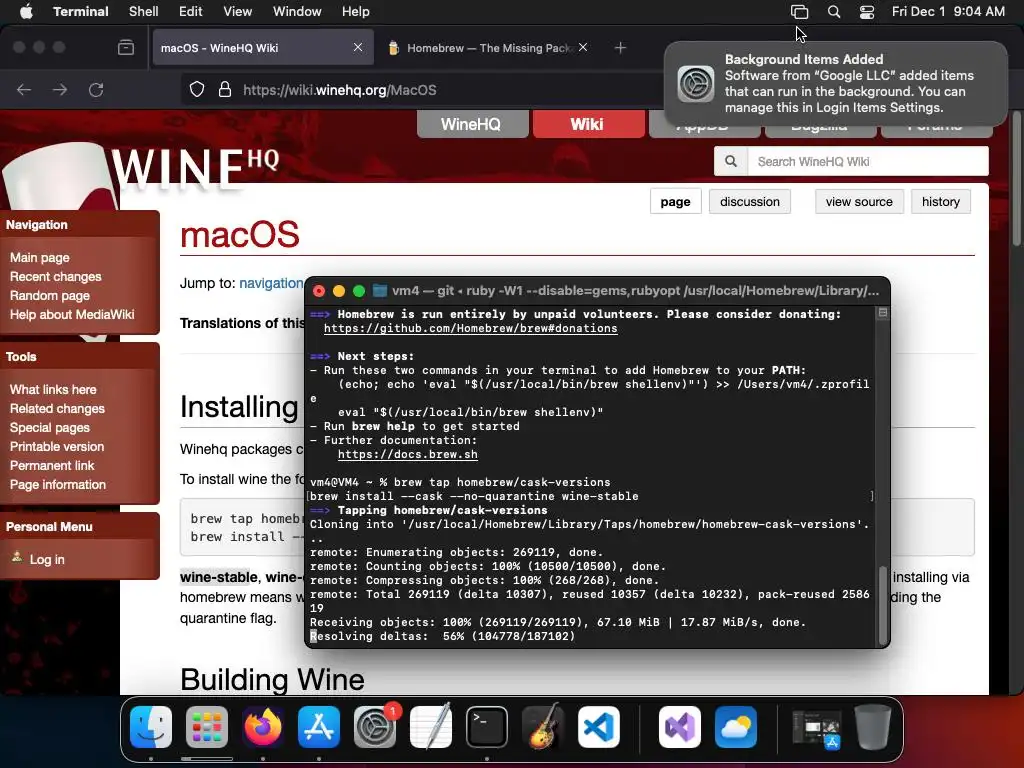
Task: Open the discussion page tab
Action: [750, 202]
